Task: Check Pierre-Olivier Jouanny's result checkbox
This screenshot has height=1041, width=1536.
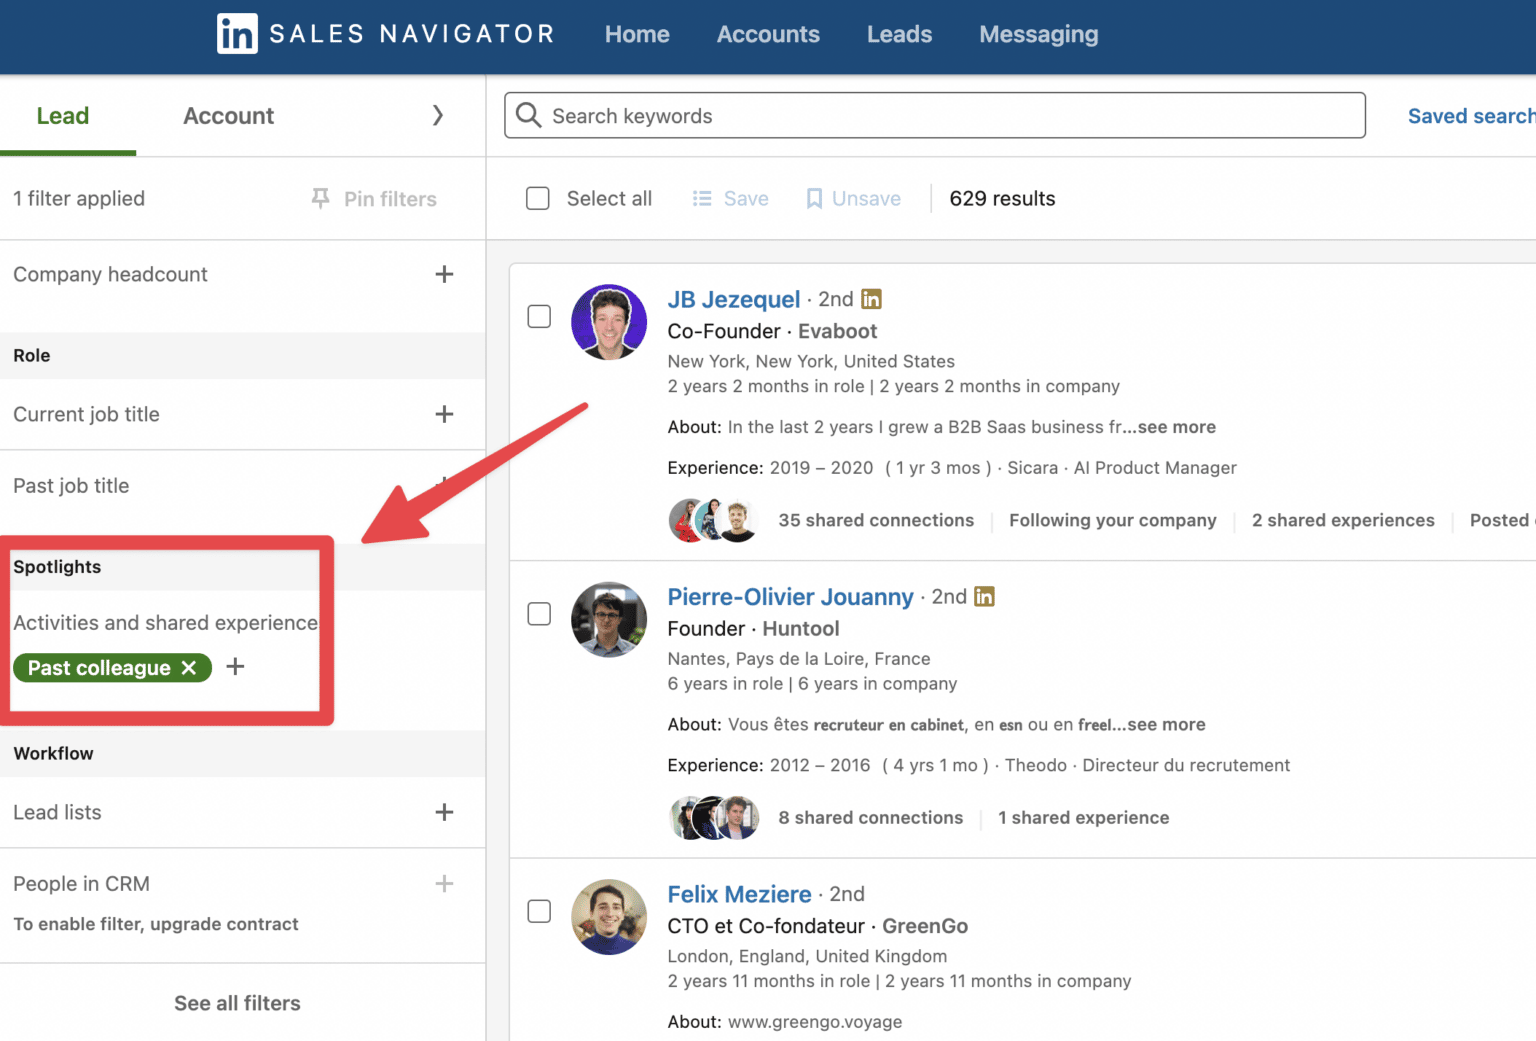Action: pos(539,614)
